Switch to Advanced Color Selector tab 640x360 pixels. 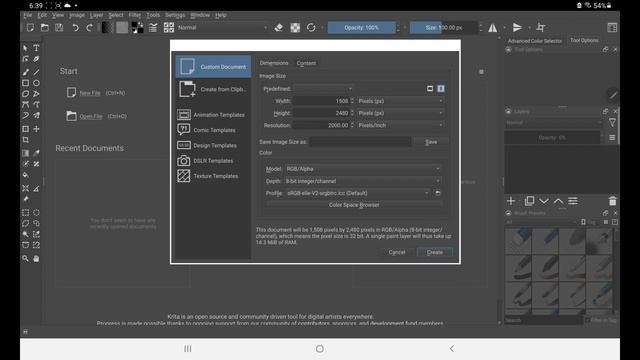point(535,41)
